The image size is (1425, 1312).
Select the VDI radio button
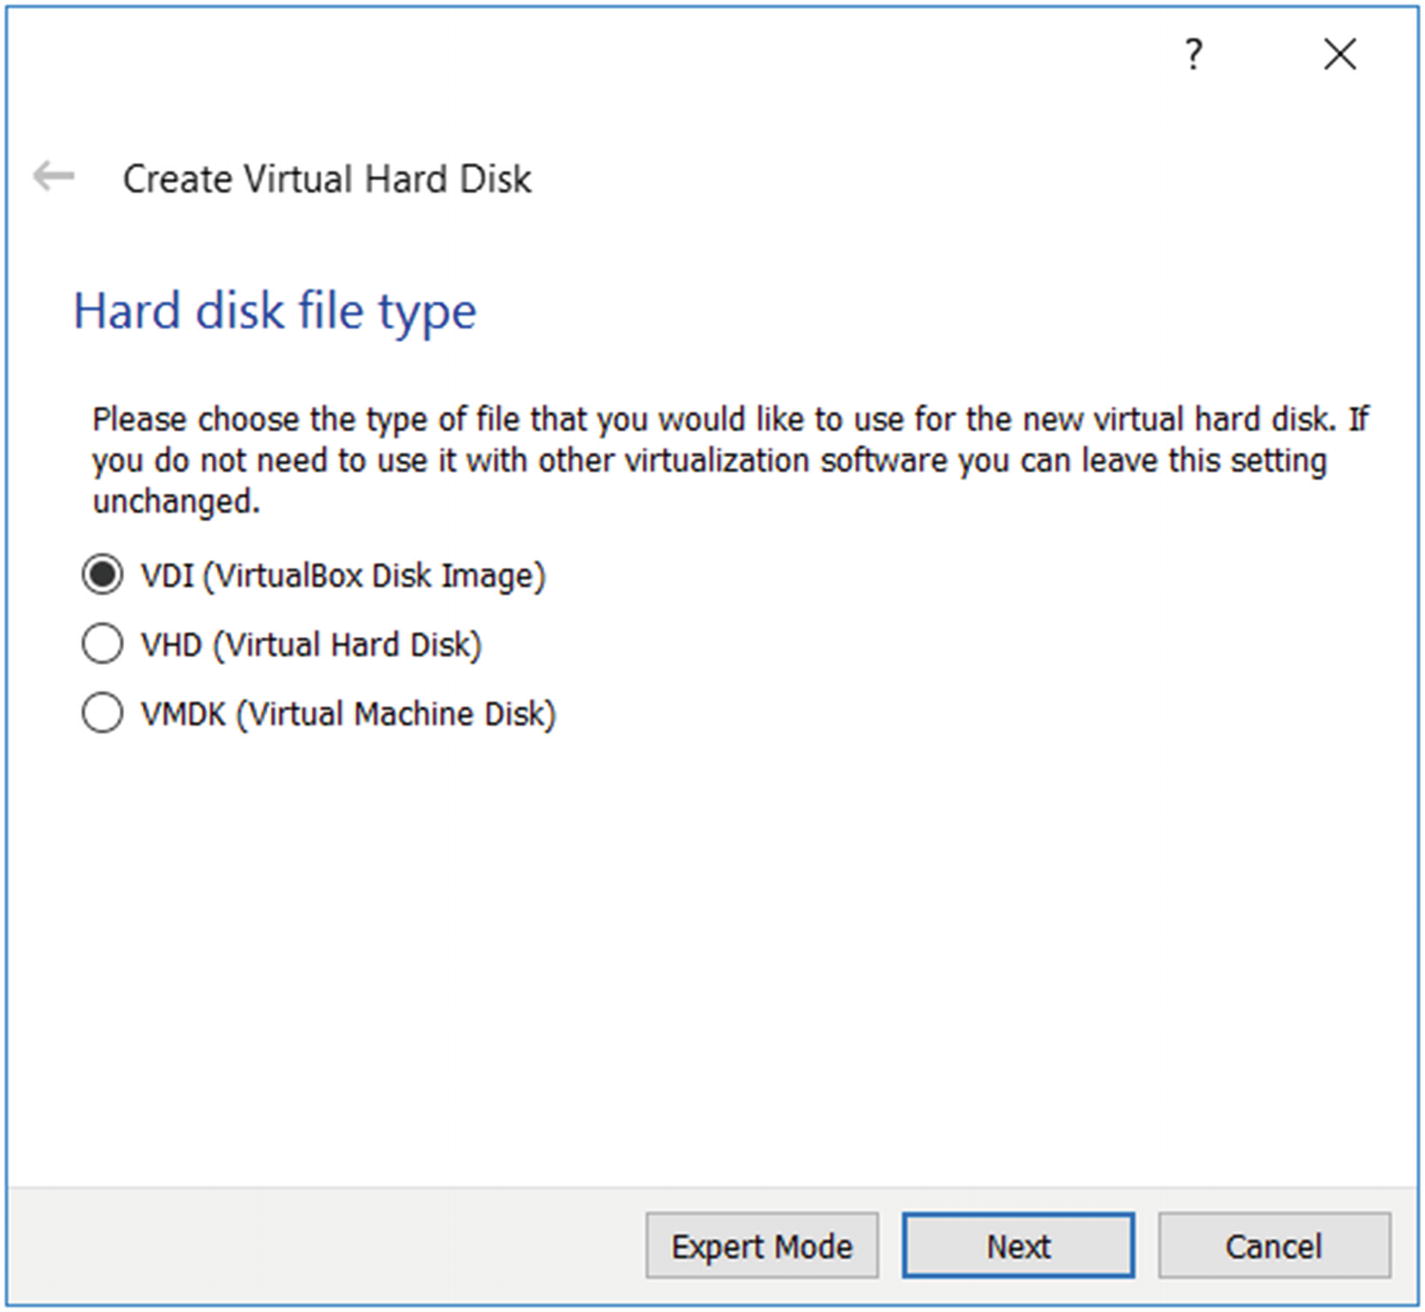click(x=102, y=575)
